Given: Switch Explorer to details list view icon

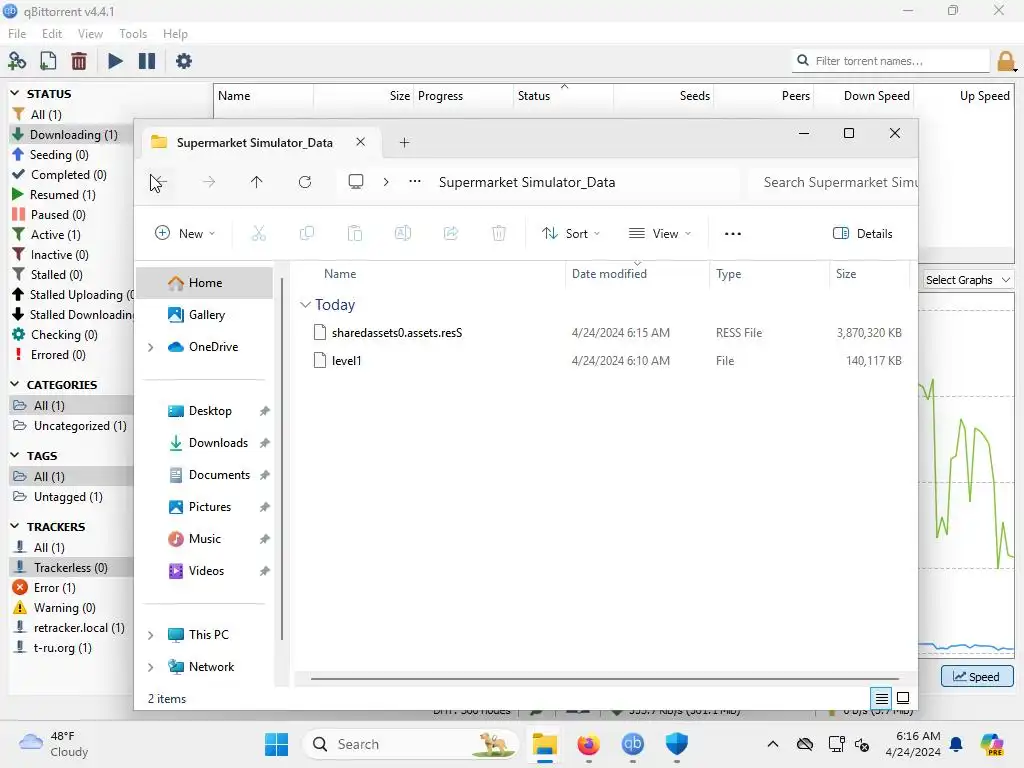Looking at the screenshot, I should coord(882,698).
